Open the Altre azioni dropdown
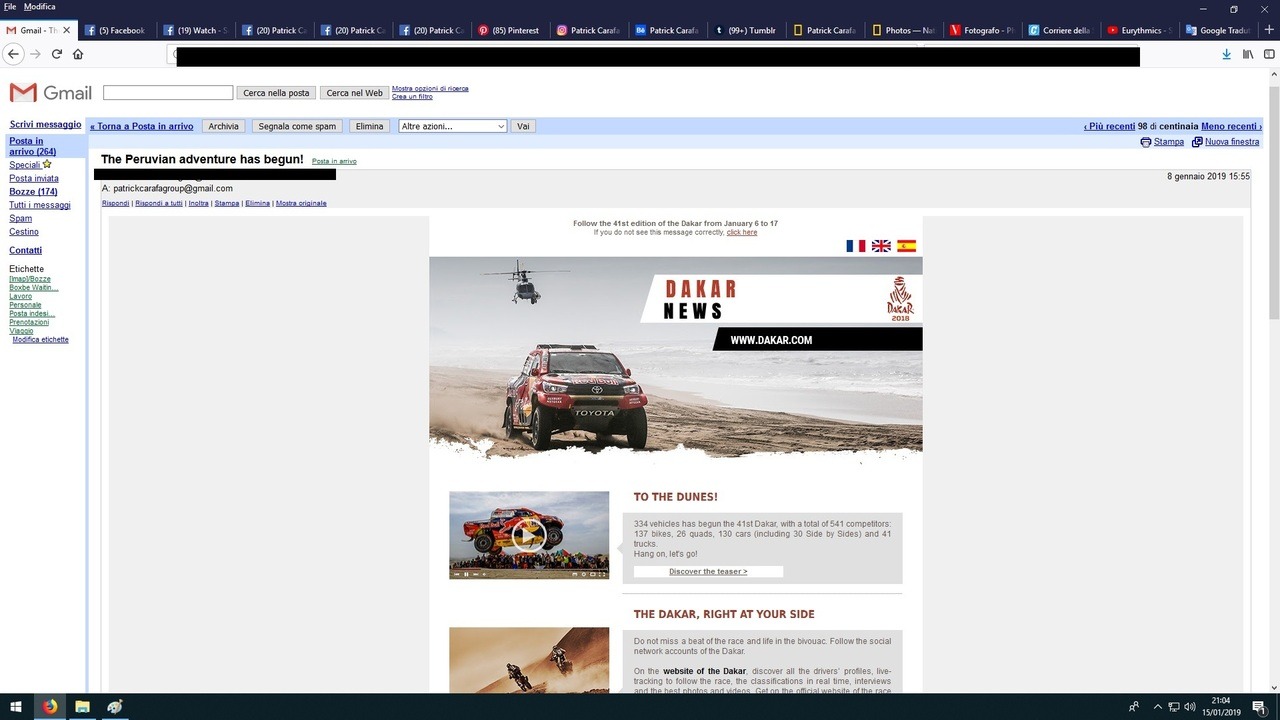The image size is (1280, 720). [x=453, y=126]
